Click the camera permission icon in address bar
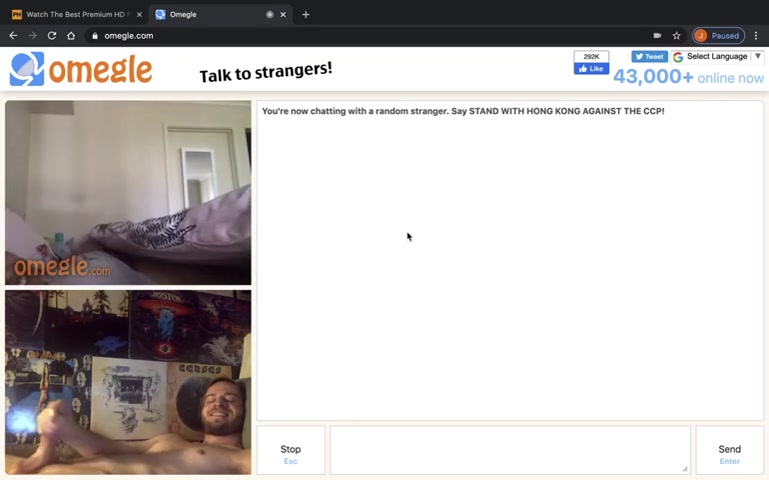 point(657,36)
